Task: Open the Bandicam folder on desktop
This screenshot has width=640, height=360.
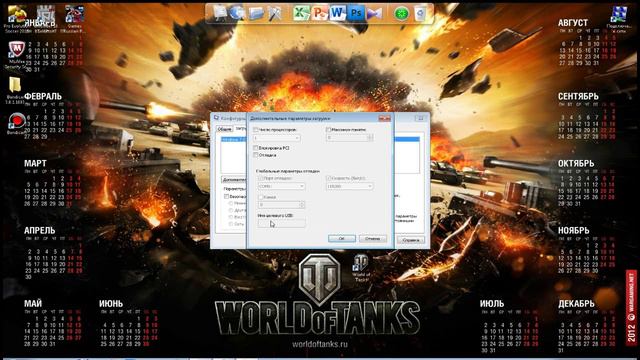Action: 15,90
